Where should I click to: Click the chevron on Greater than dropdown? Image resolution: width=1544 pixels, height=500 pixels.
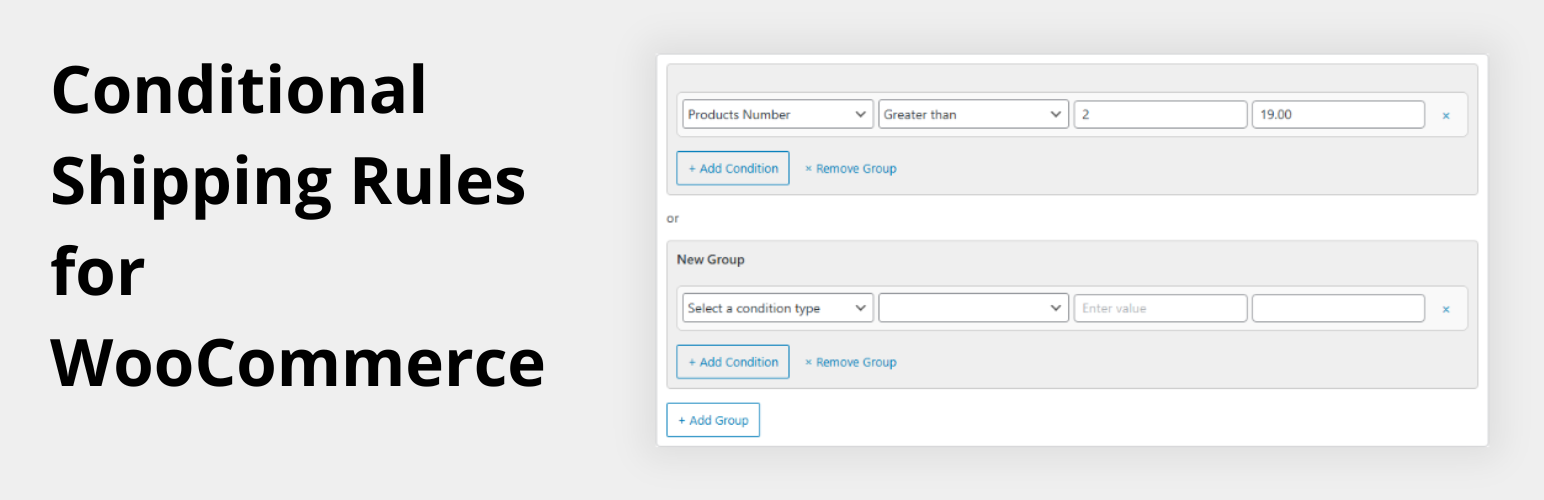pyautogui.click(x=1057, y=115)
